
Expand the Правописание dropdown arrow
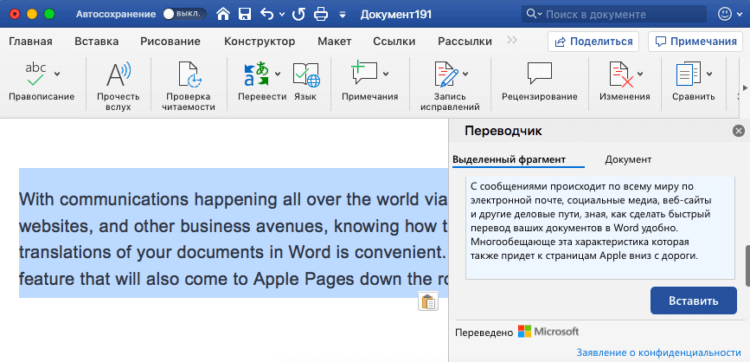[57, 74]
